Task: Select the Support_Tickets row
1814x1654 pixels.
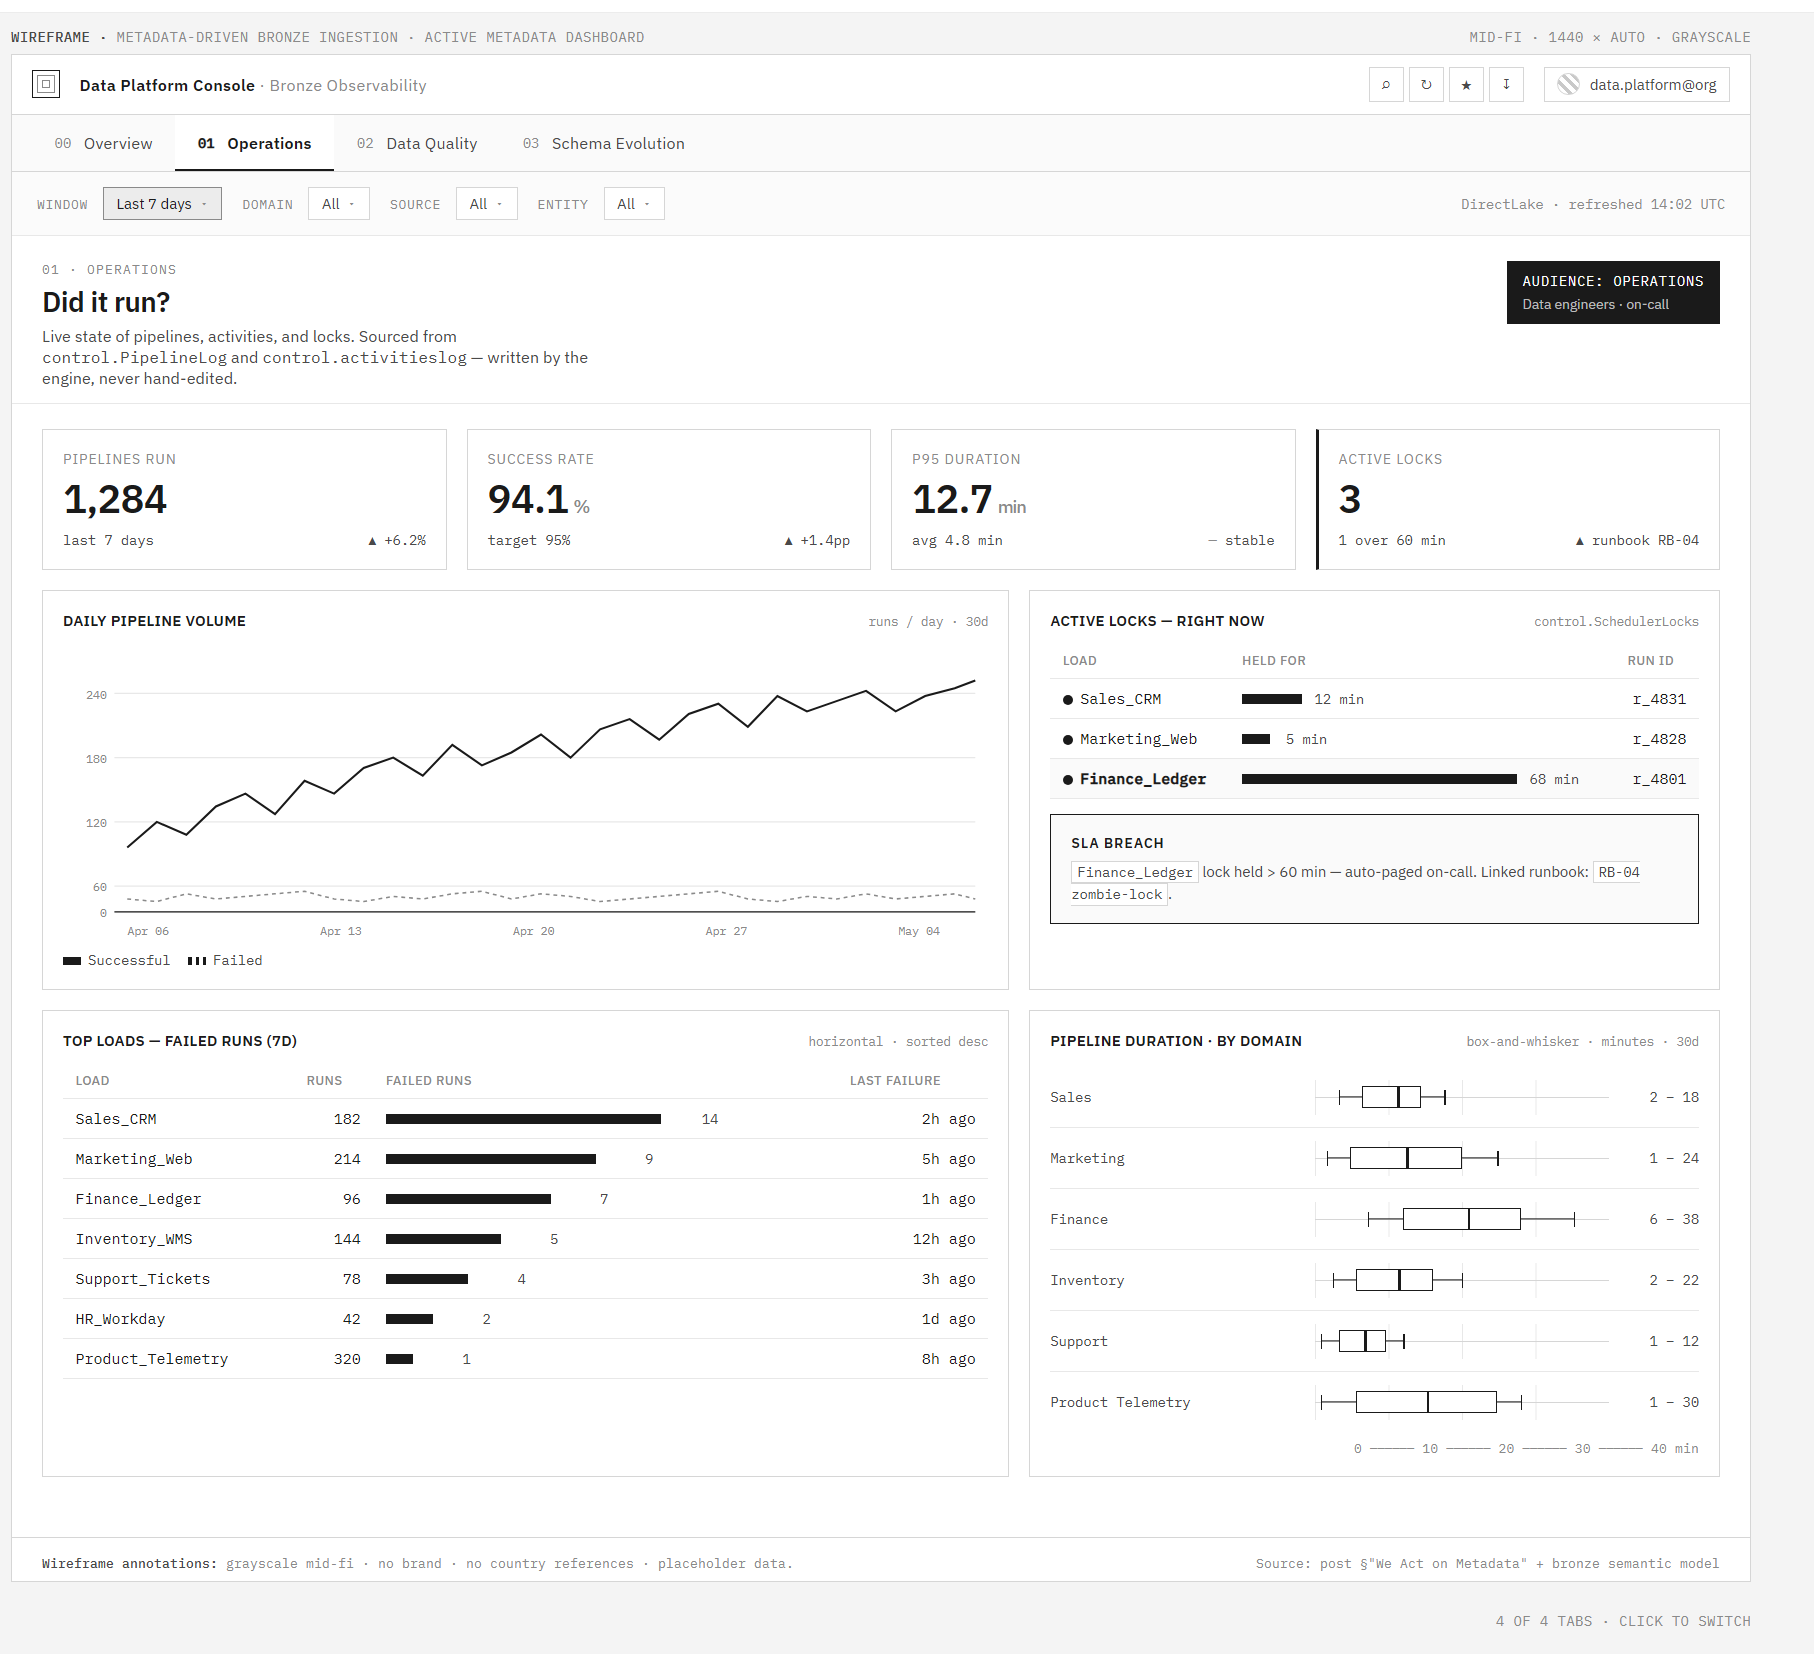Action: (x=525, y=1279)
